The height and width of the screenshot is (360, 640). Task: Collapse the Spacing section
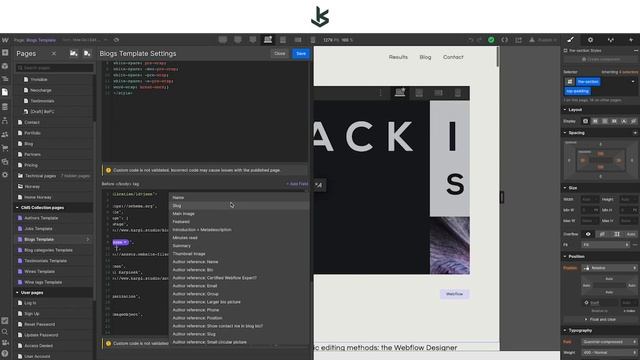(x=565, y=133)
